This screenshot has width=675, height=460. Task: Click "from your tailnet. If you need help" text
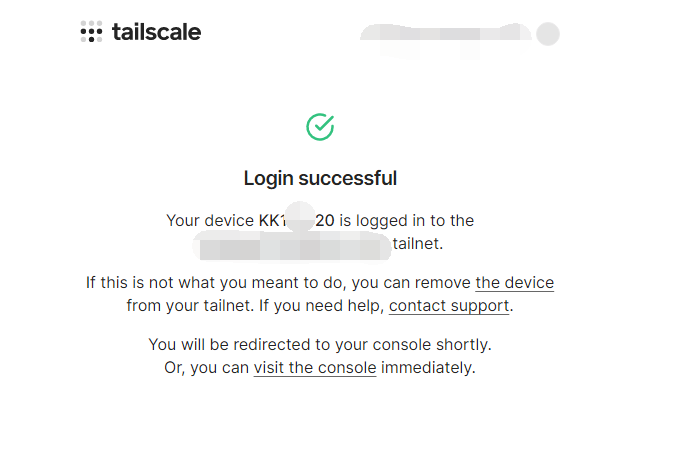click(255, 306)
